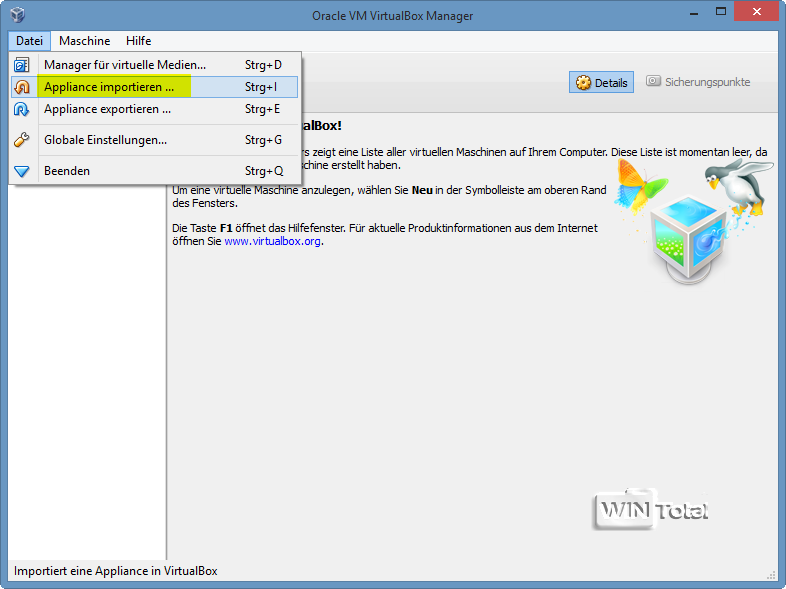Click the Strg+D shortcut text
The width and height of the screenshot is (786, 589).
click(x=263, y=65)
